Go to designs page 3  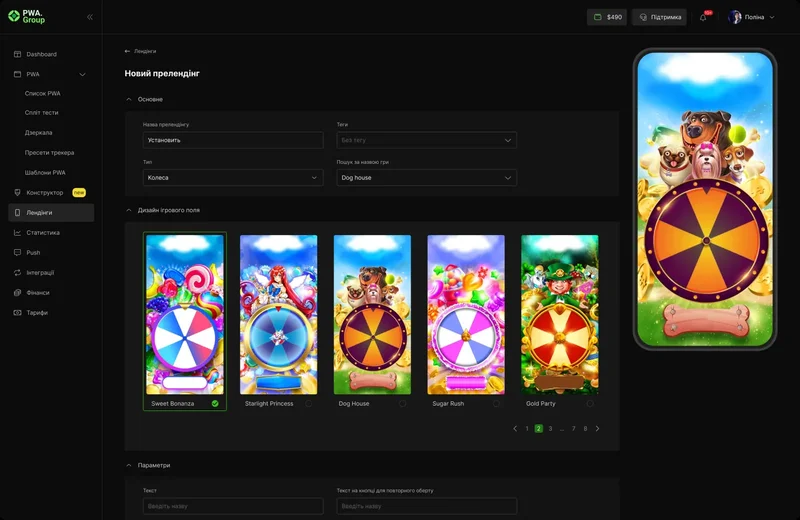(x=551, y=429)
